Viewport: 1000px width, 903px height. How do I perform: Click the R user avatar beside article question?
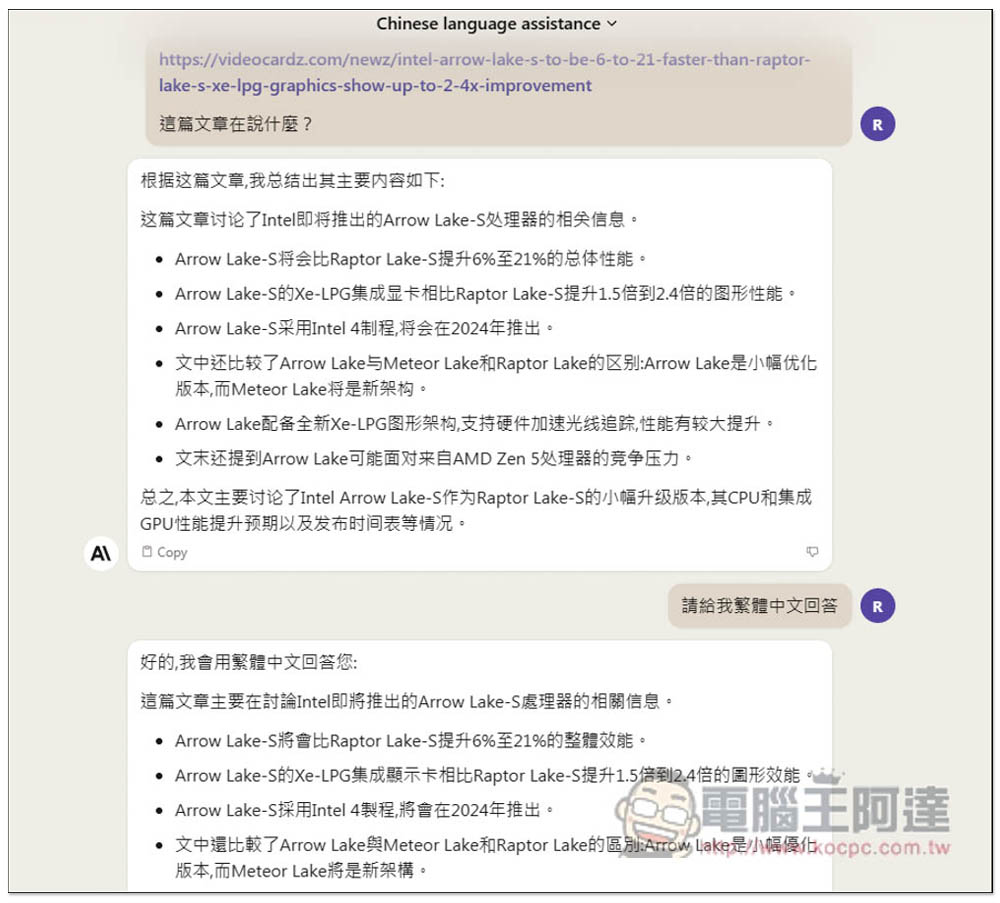[x=878, y=124]
